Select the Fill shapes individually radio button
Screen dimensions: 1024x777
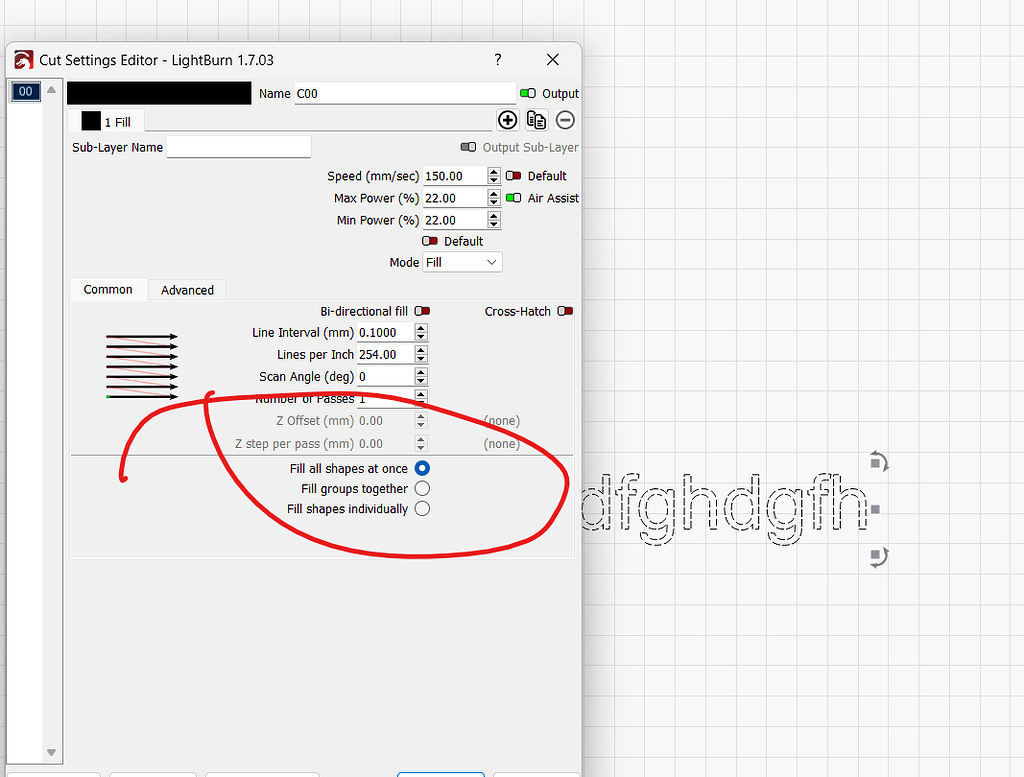coord(422,508)
